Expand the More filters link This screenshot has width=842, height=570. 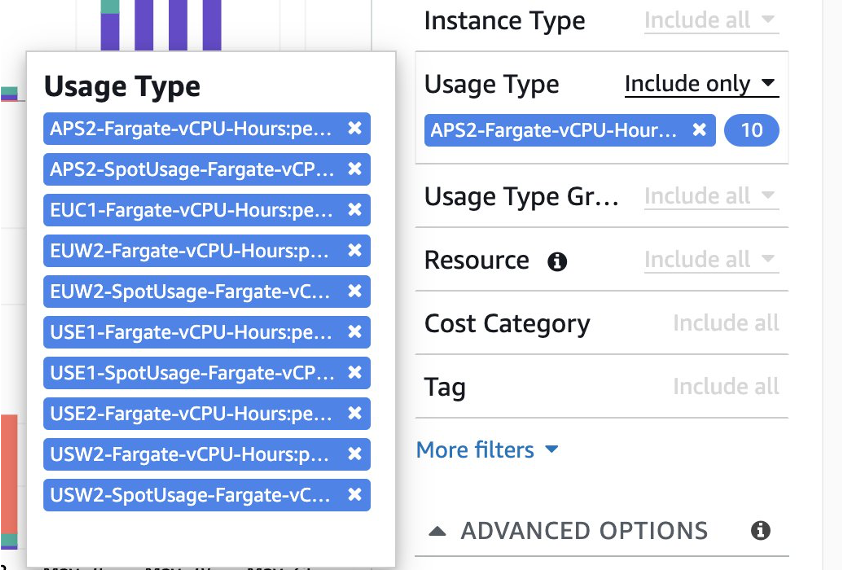(x=487, y=450)
